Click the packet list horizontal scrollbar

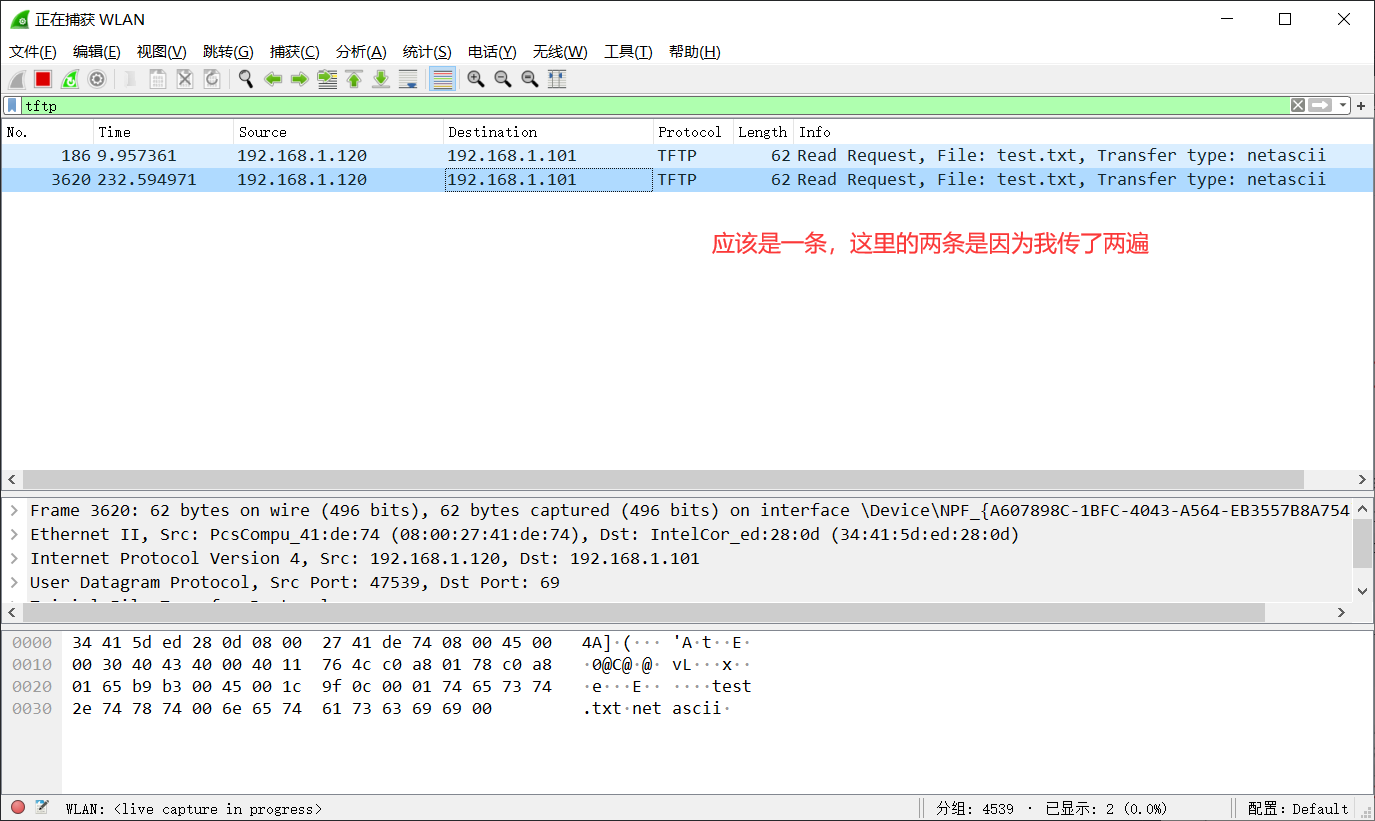point(662,479)
